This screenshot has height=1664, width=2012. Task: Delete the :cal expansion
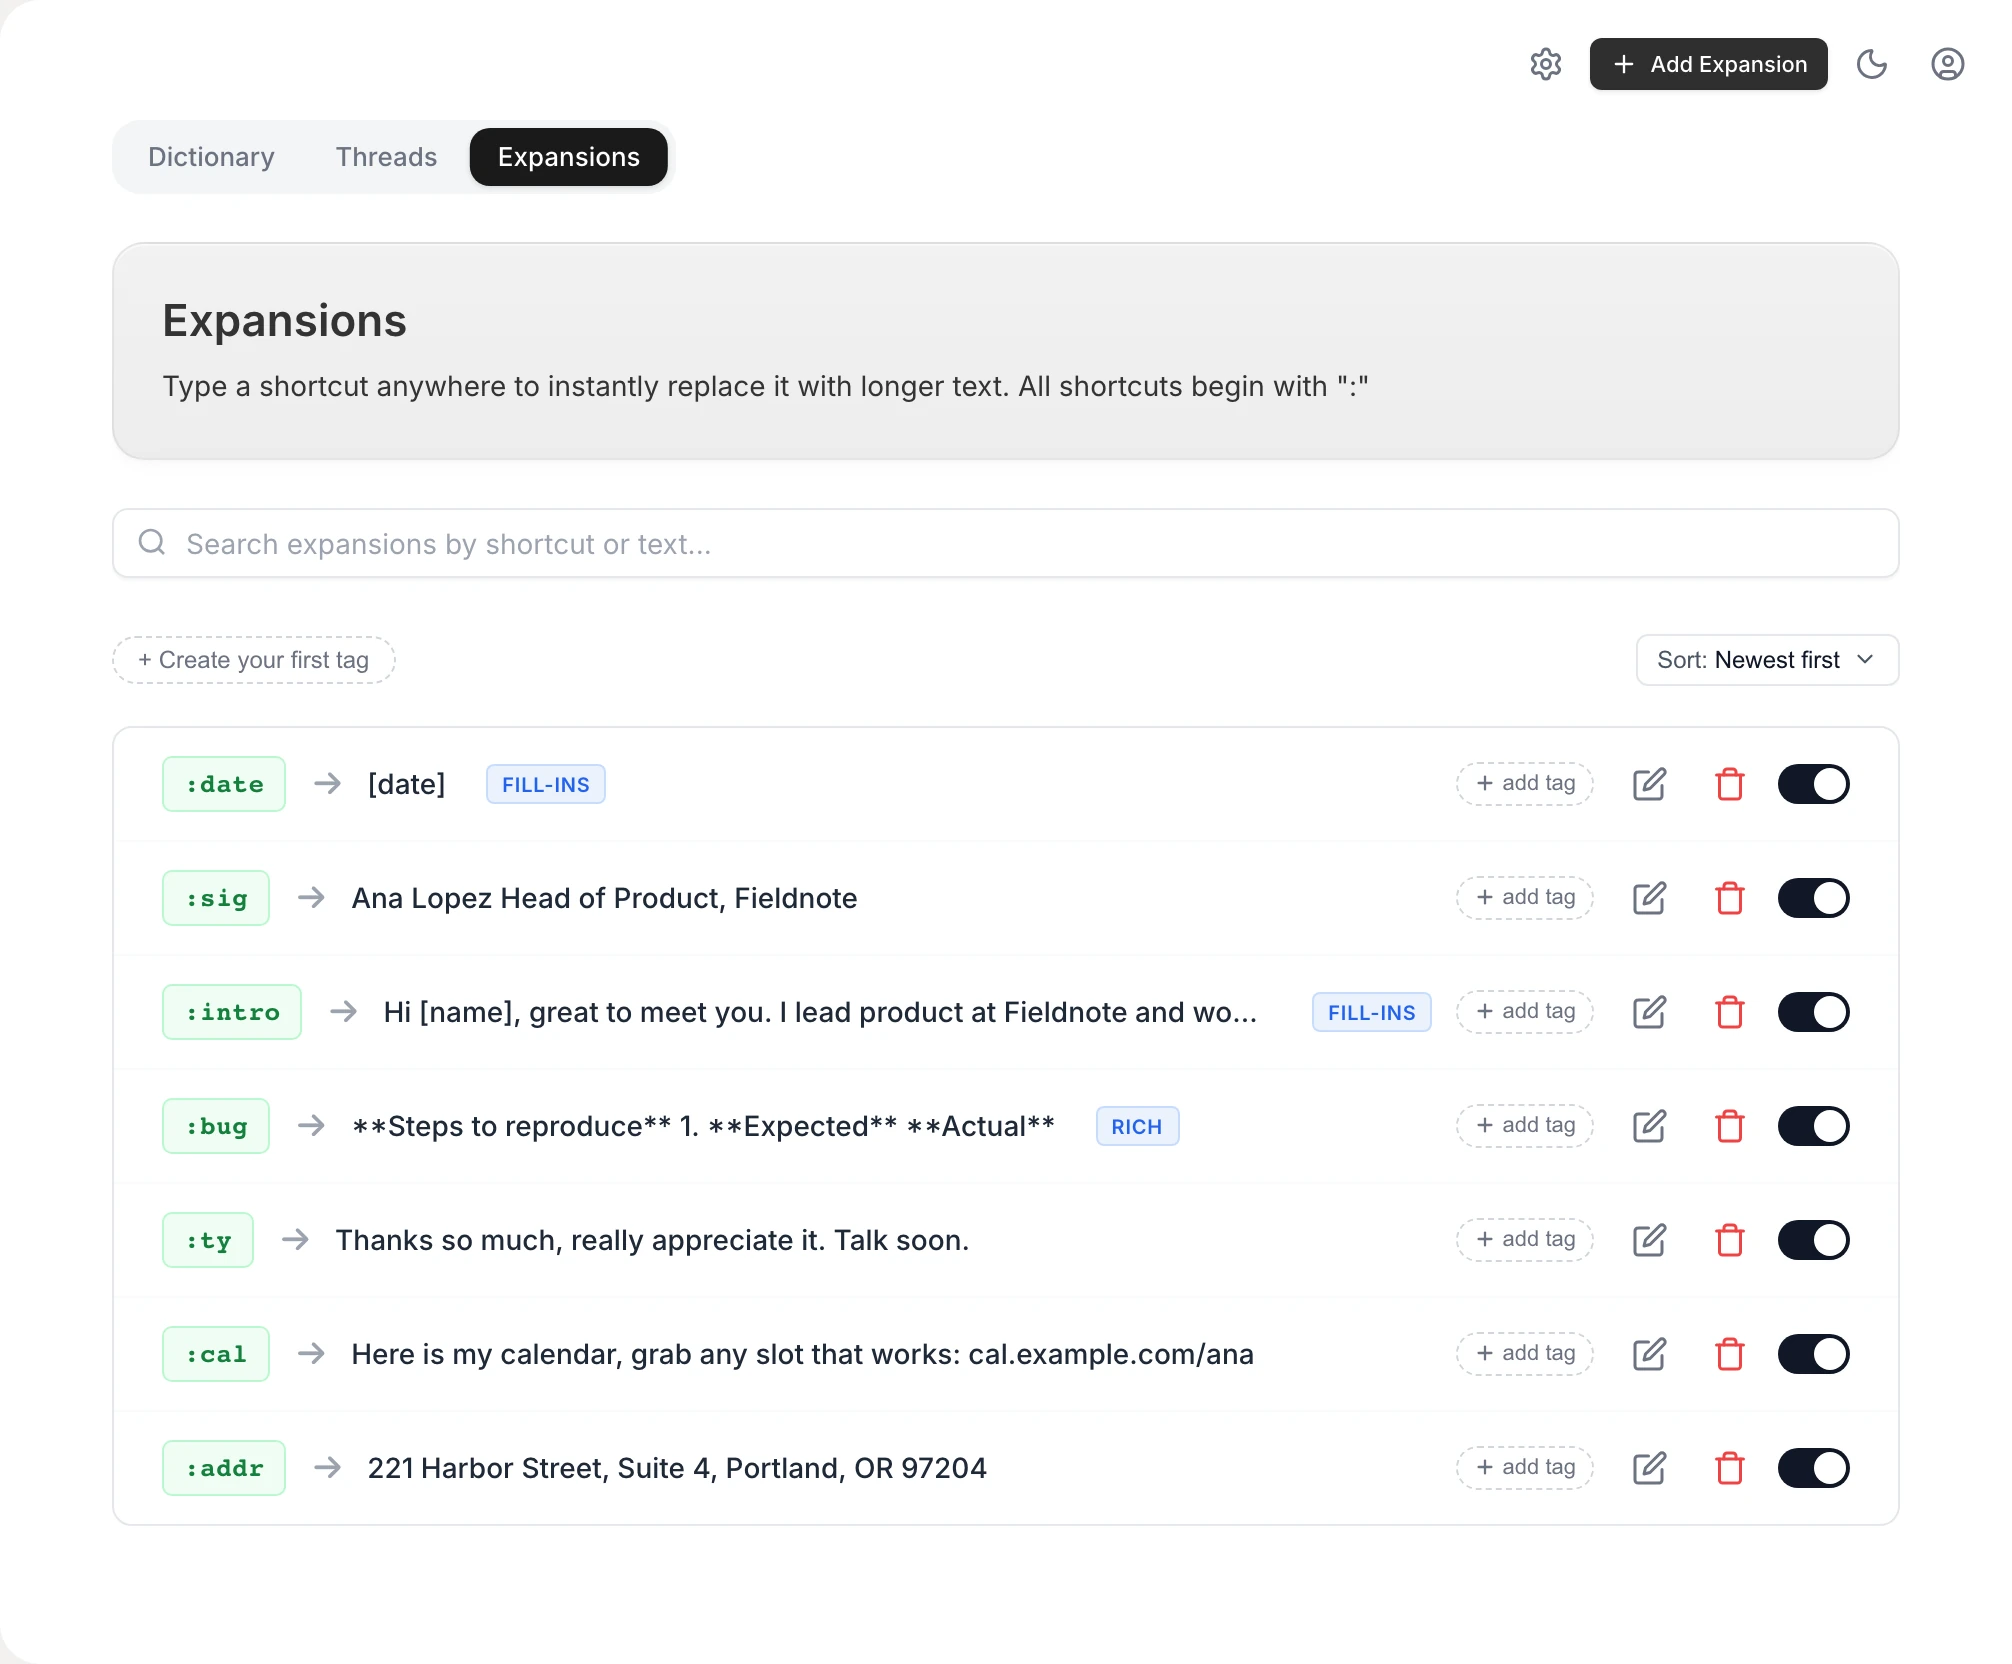[1729, 1354]
